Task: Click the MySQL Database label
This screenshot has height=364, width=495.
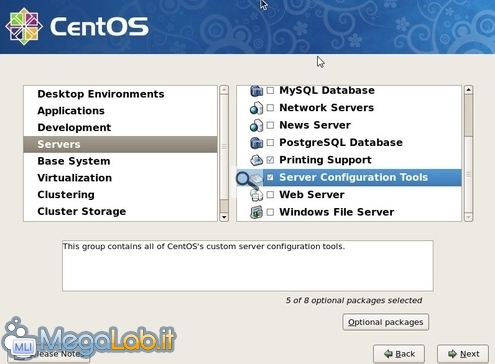Action: pos(327,90)
